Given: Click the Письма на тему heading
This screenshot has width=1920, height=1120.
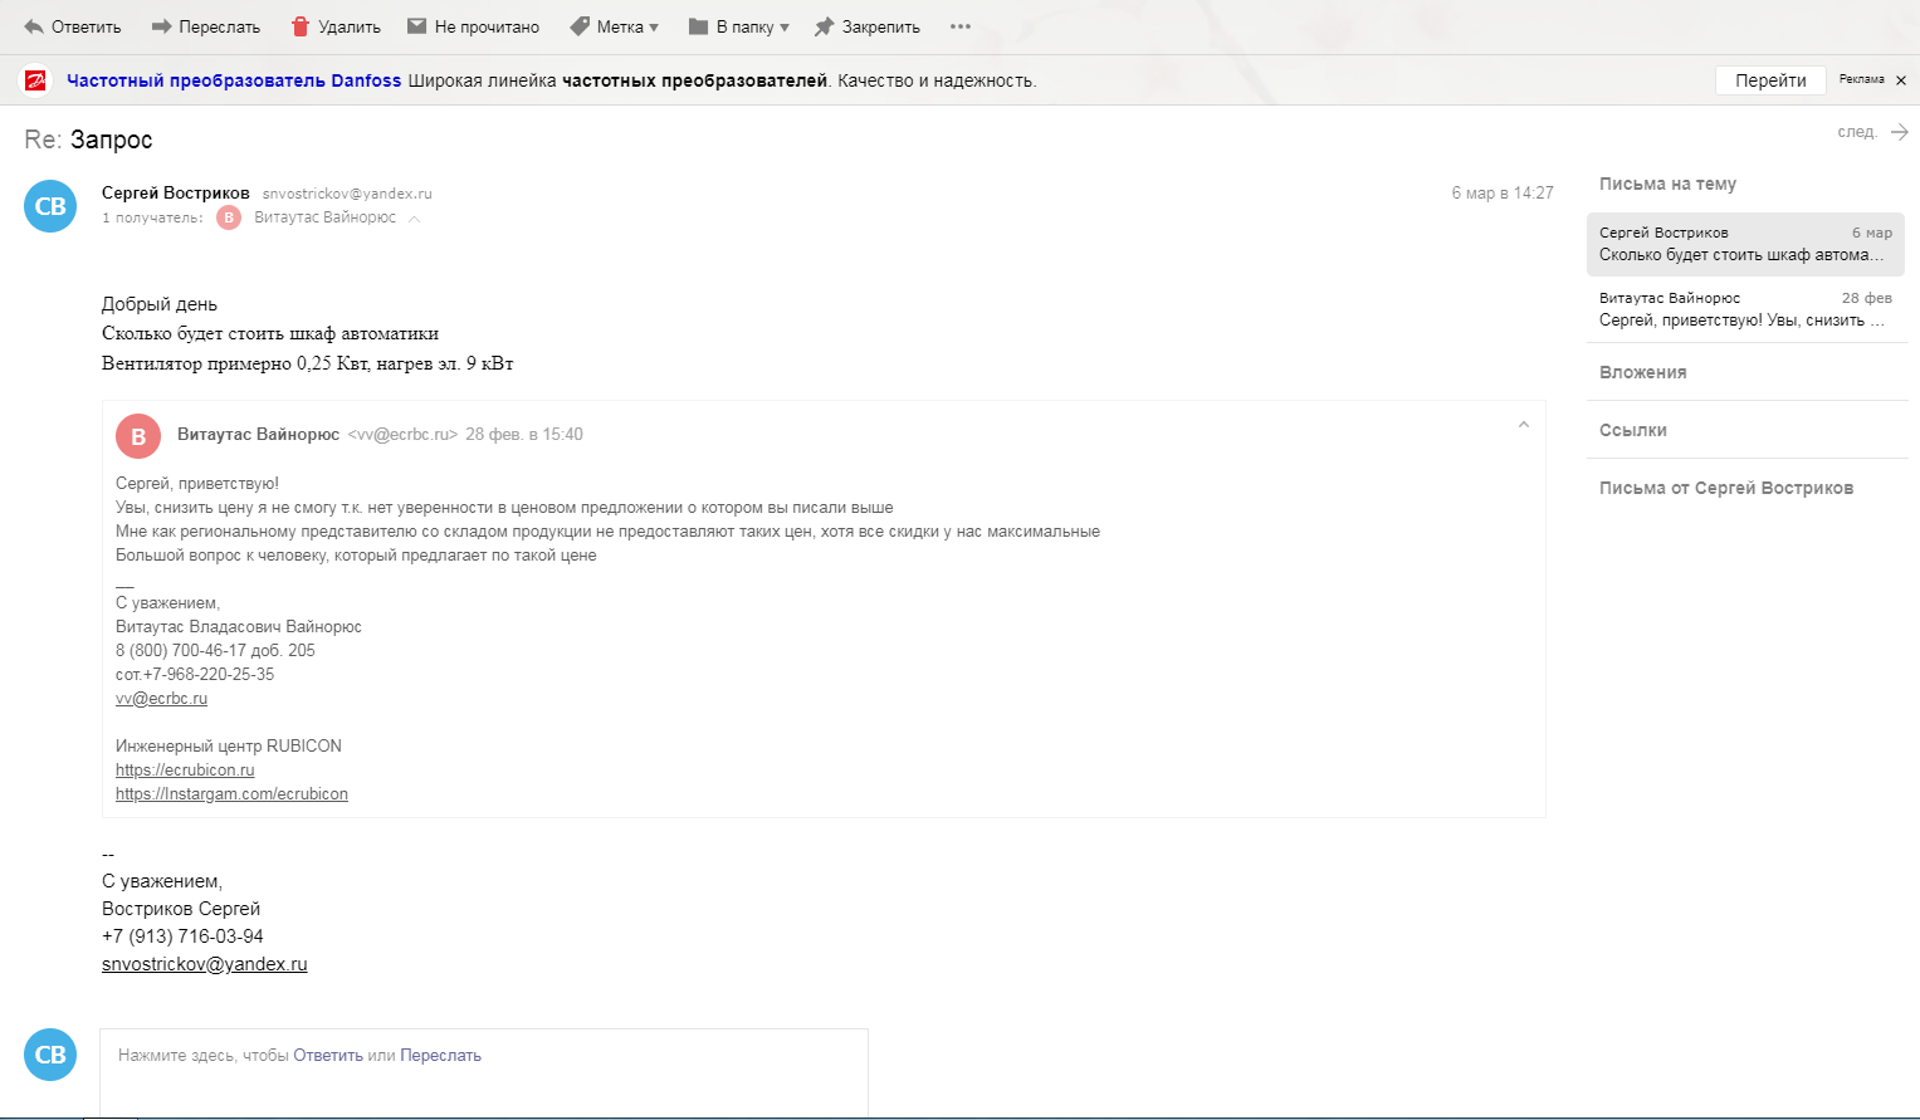Looking at the screenshot, I should (x=1667, y=184).
